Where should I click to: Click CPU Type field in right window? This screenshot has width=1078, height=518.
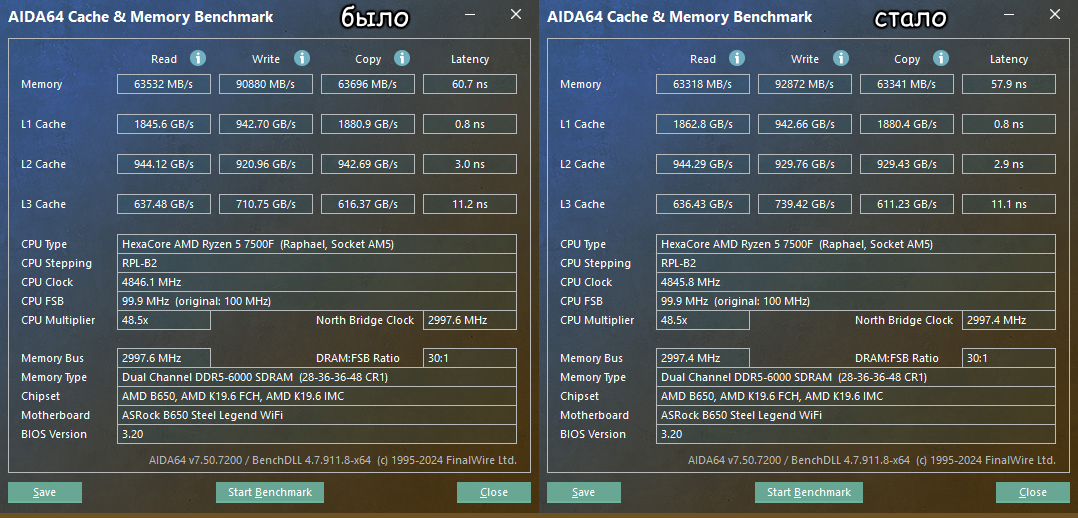click(856, 244)
